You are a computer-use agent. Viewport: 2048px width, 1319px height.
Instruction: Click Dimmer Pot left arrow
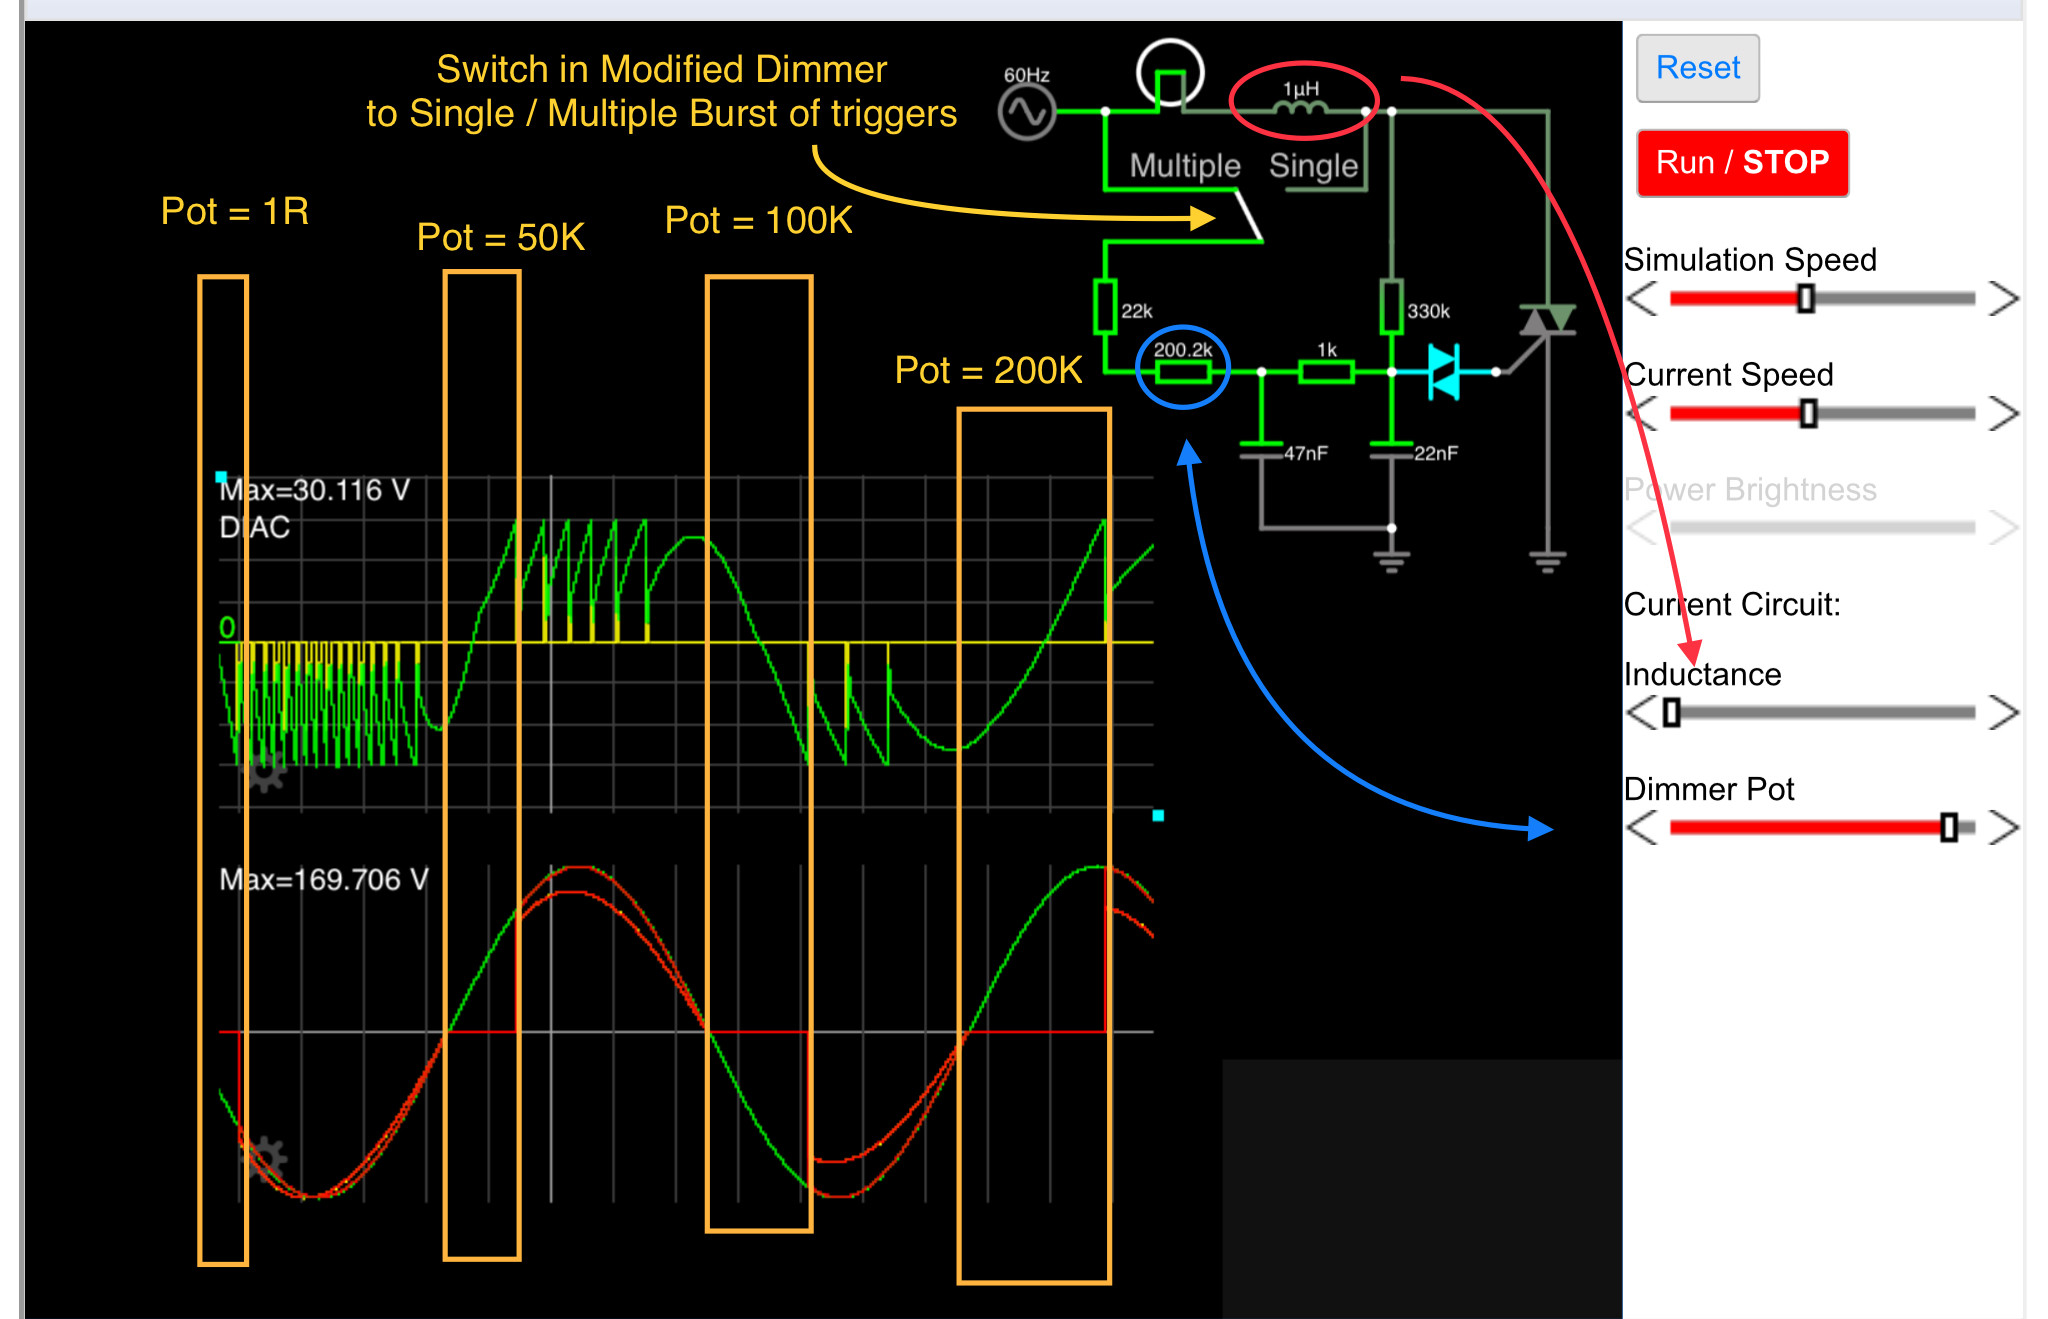[1642, 827]
